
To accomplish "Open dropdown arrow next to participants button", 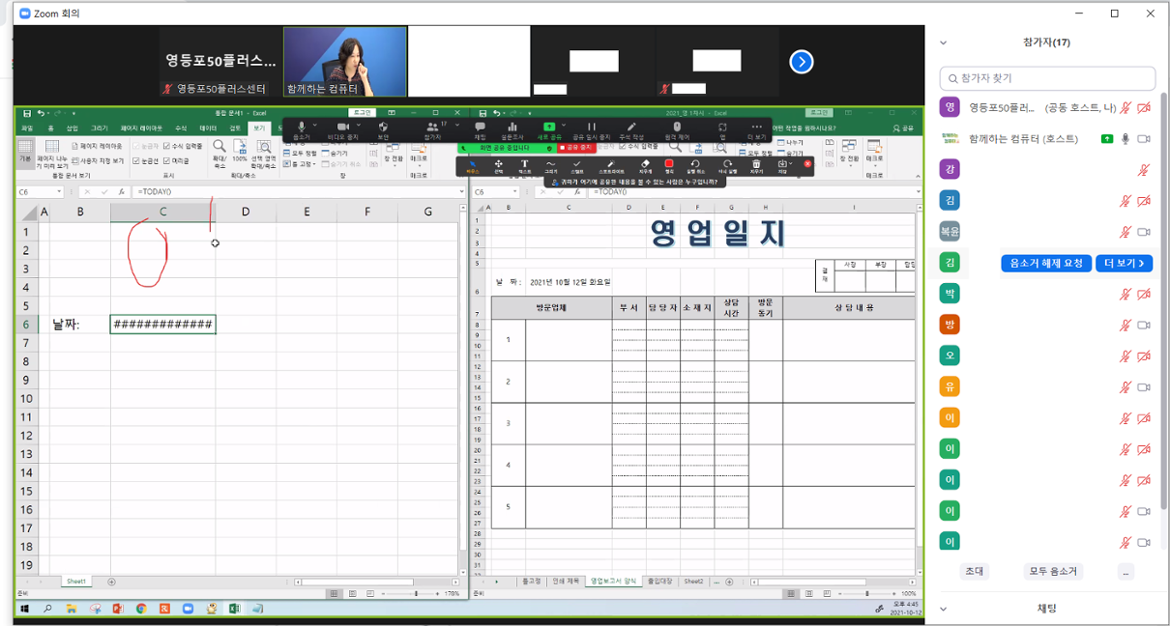I will 457,125.
